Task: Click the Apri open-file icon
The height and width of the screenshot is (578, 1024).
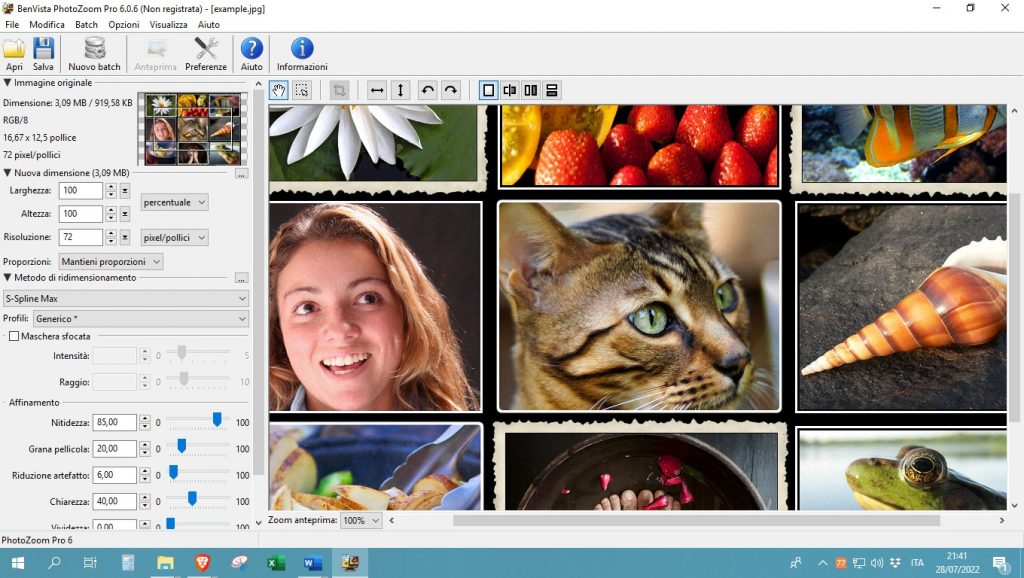Action: tap(14, 53)
